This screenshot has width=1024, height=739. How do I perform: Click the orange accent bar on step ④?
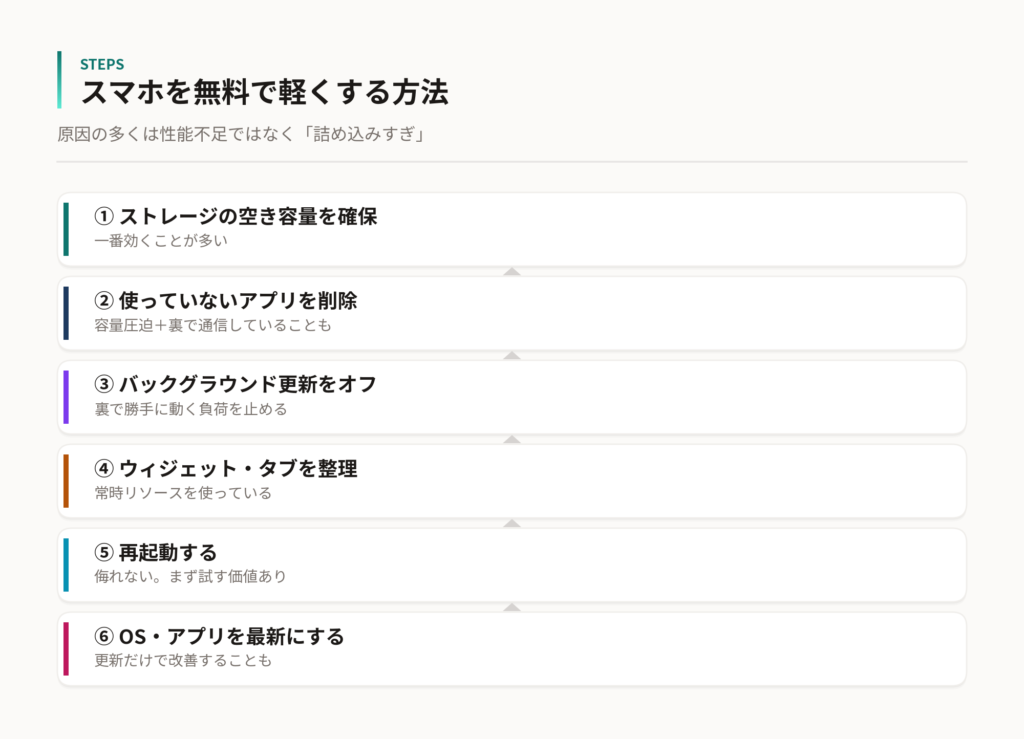66,481
